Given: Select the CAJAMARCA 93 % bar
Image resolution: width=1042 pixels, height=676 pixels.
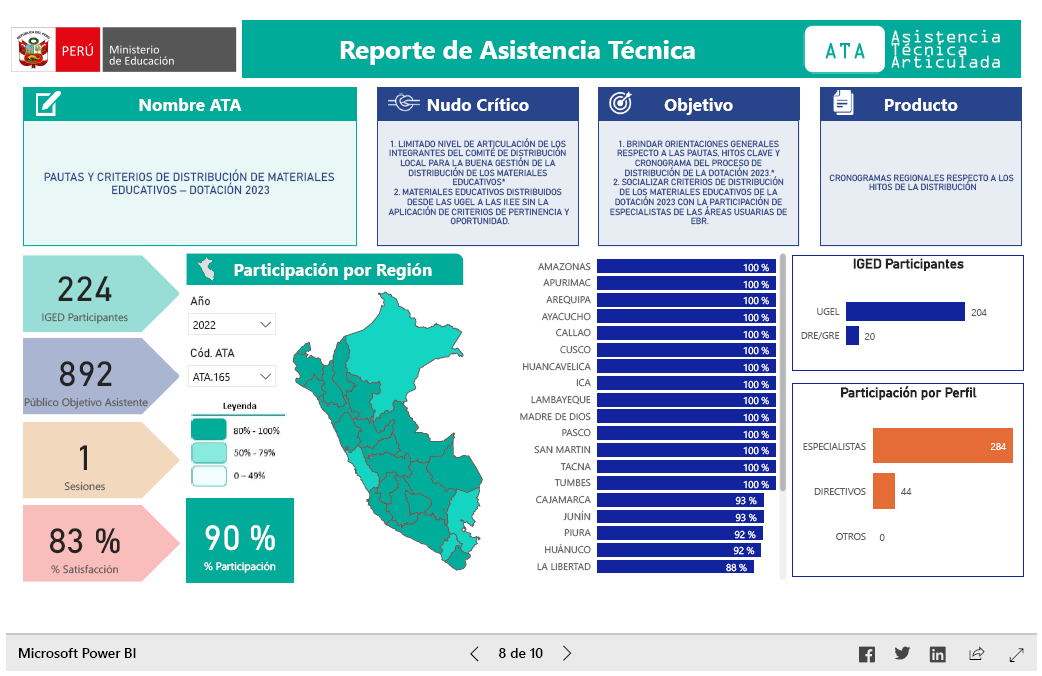Looking at the screenshot, I should pos(680,500).
